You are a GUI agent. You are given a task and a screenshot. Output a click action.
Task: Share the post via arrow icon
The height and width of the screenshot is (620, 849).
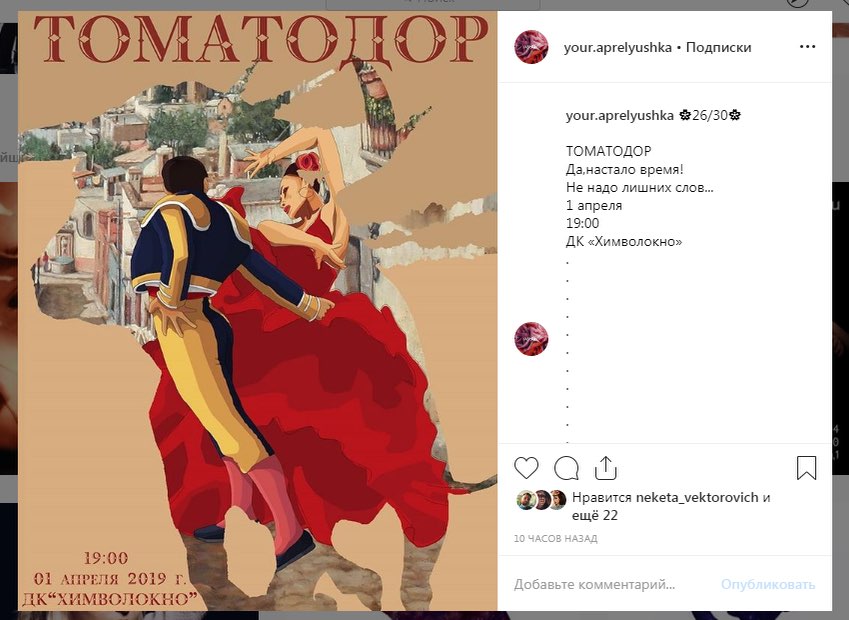coord(605,468)
